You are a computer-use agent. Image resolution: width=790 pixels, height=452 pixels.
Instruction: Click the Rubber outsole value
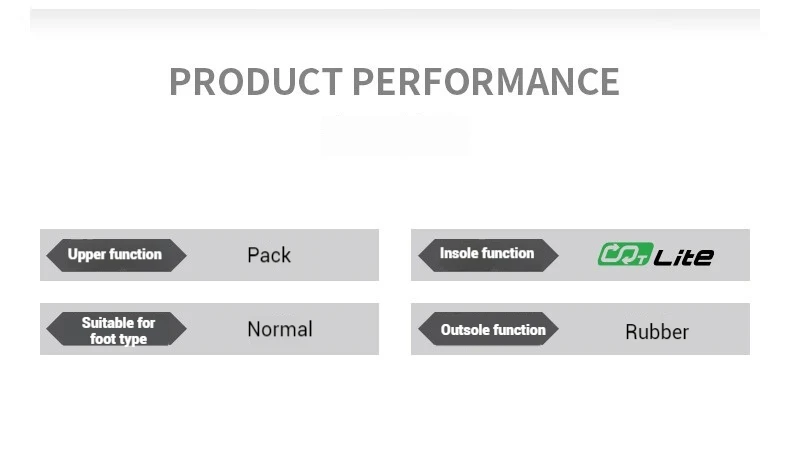(x=657, y=332)
